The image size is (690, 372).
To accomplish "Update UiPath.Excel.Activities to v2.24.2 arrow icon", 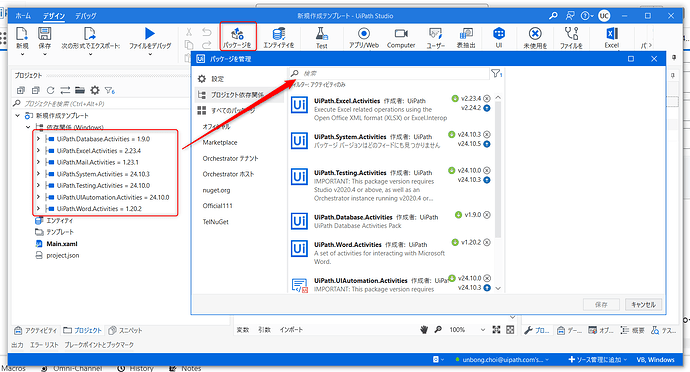I will pos(487,108).
